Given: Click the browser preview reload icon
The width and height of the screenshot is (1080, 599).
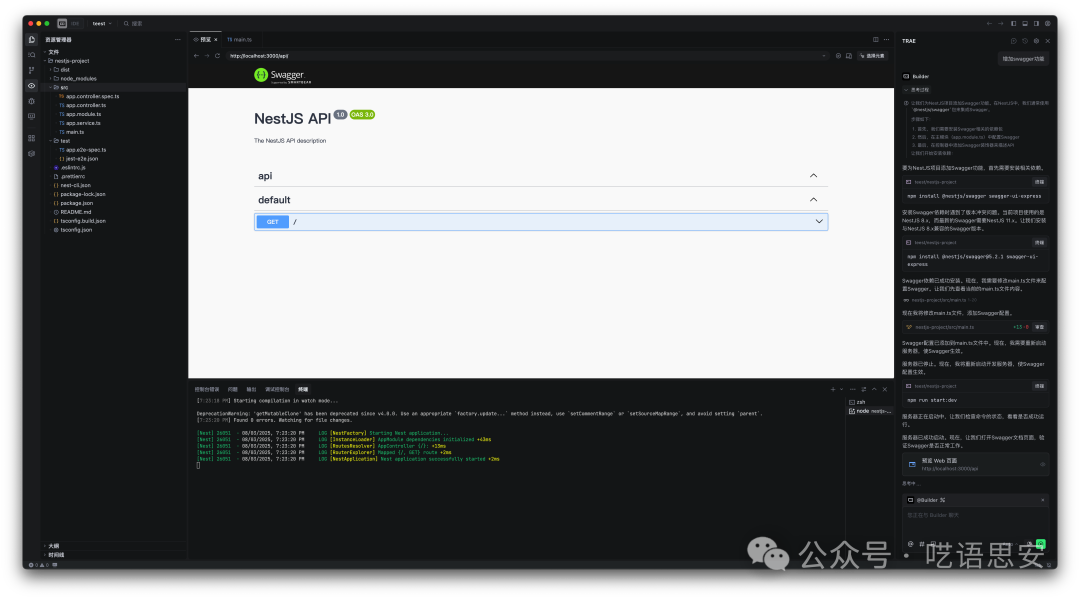Looking at the screenshot, I should tap(217, 56).
